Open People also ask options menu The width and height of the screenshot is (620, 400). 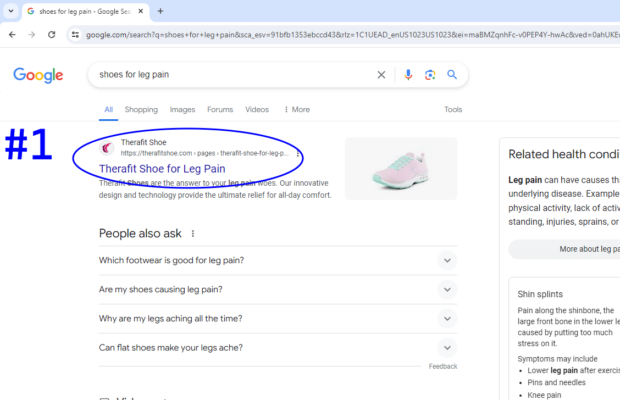(193, 234)
